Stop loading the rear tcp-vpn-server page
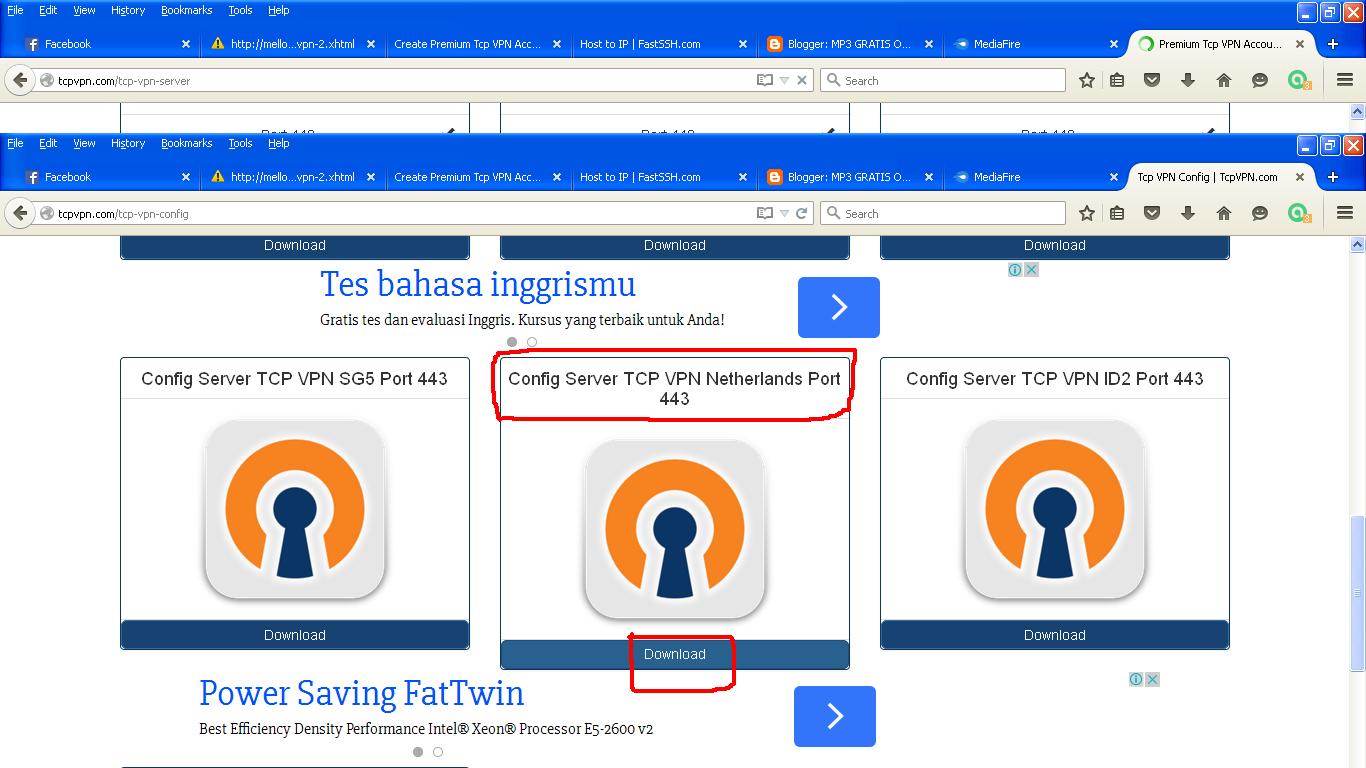This screenshot has width=1366, height=768. point(801,80)
